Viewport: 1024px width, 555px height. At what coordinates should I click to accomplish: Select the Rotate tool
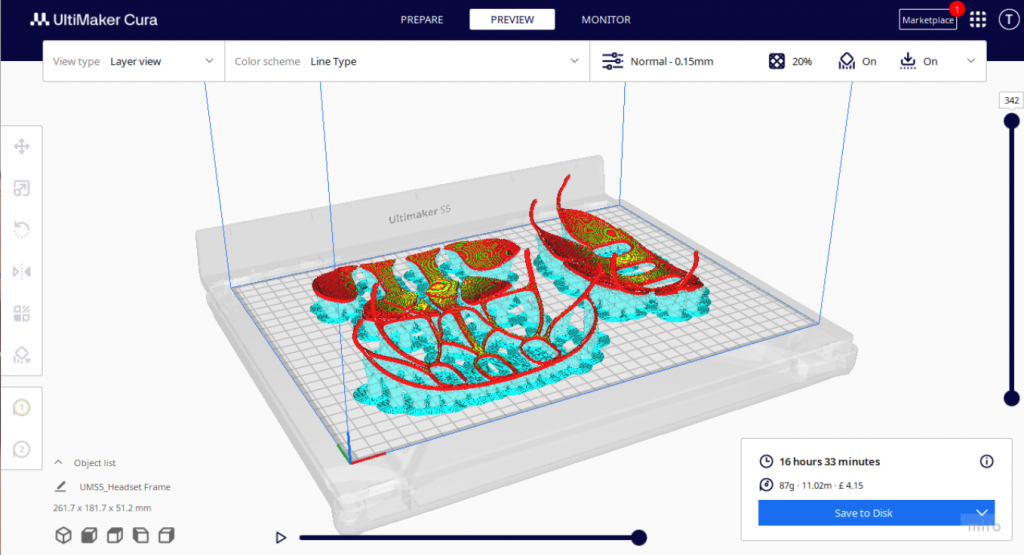tap(22, 229)
